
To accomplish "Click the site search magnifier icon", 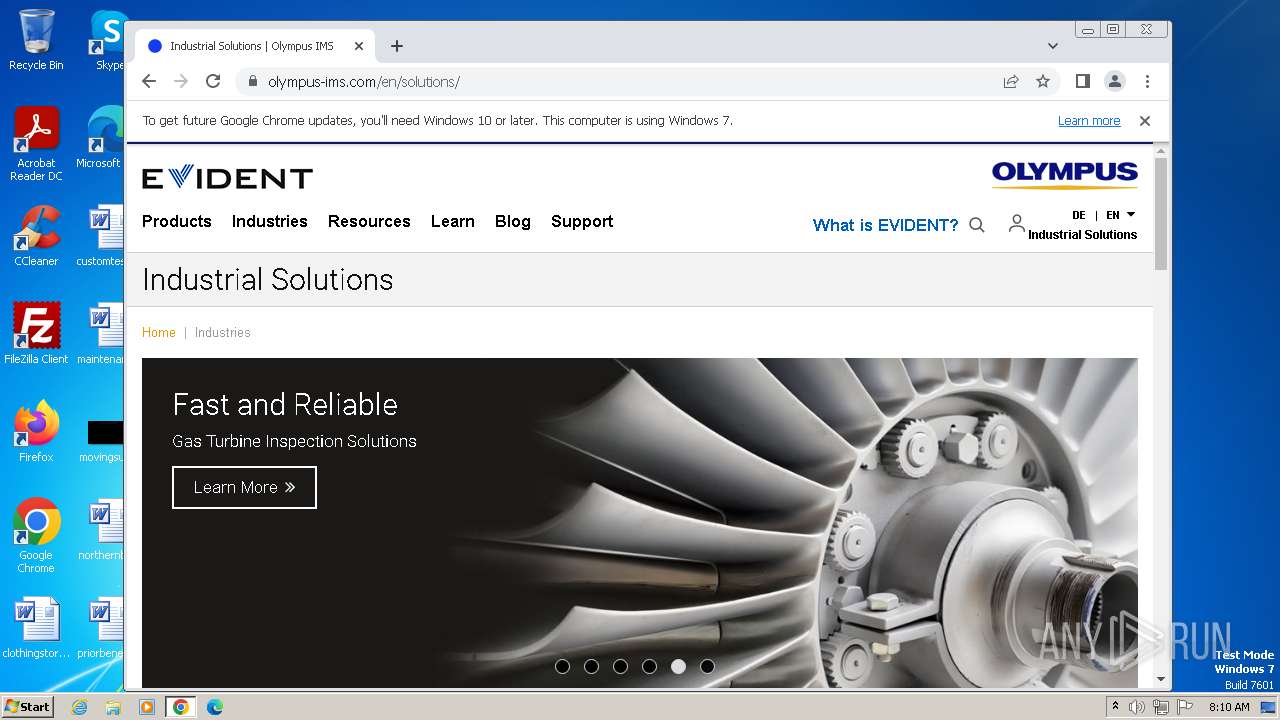I will click(x=977, y=225).
